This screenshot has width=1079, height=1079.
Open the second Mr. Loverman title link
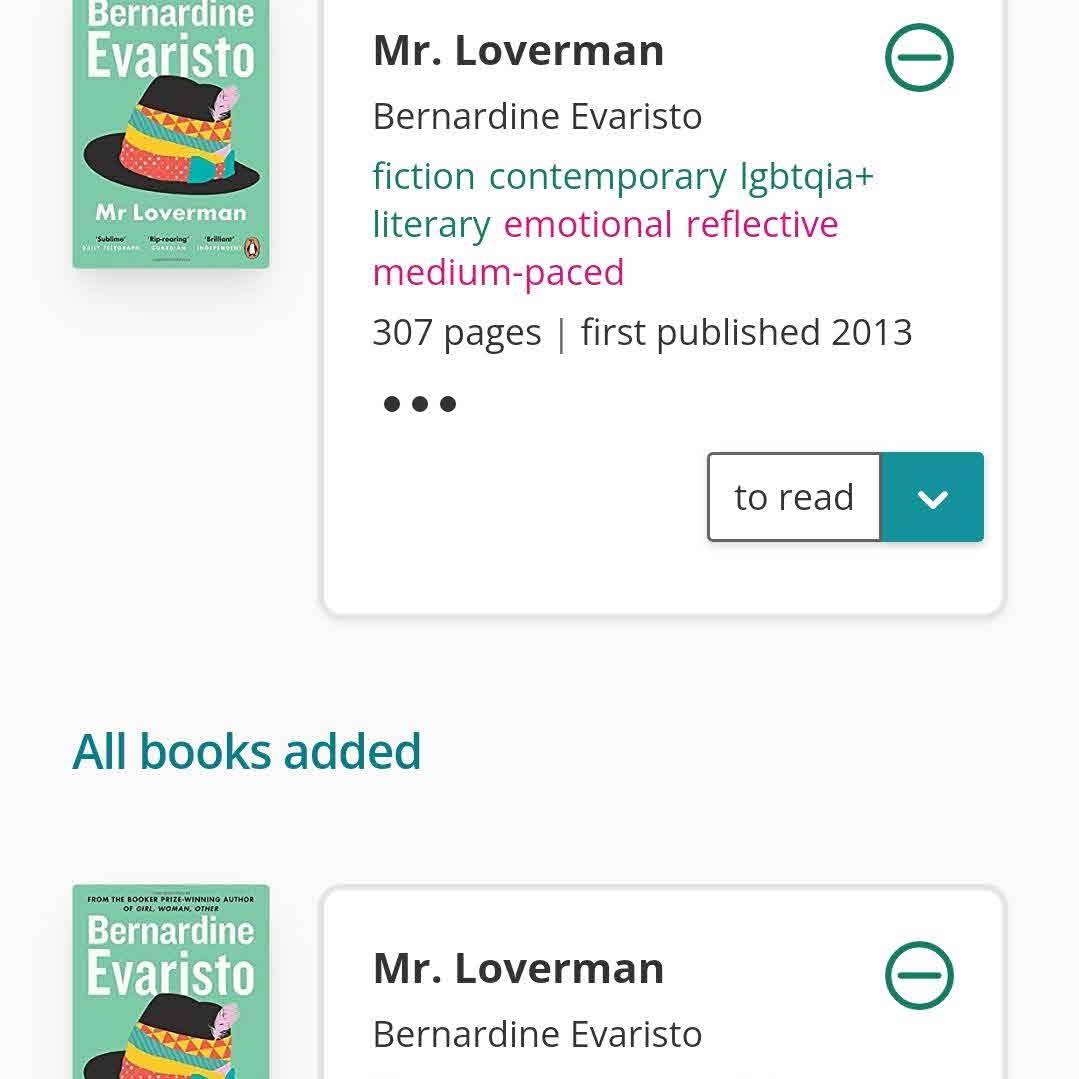518,968
